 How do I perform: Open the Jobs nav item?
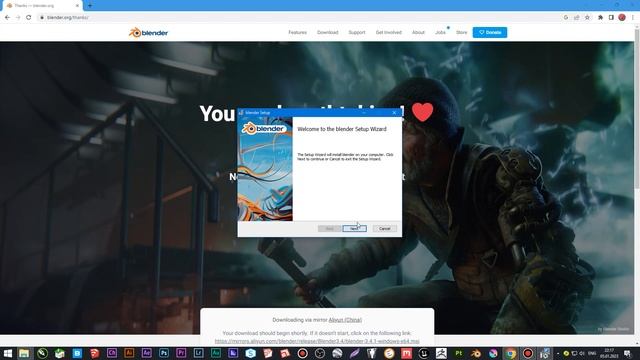pyautogui.click(x=440, y=32)
